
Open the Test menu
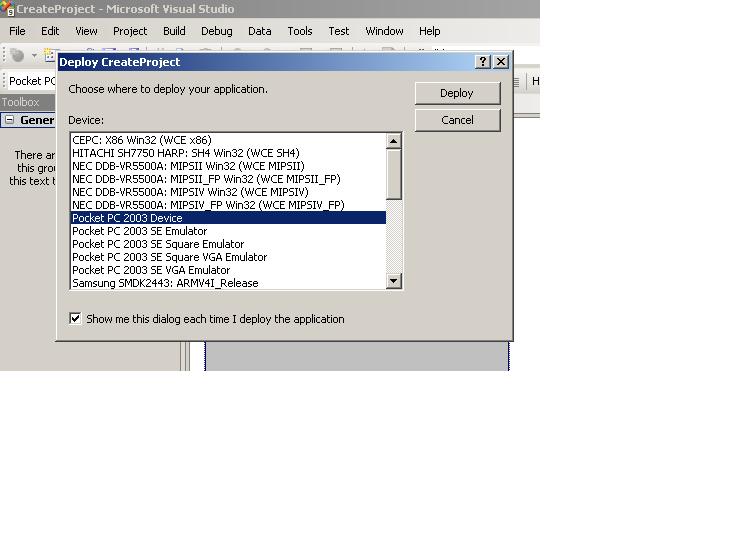339,31
